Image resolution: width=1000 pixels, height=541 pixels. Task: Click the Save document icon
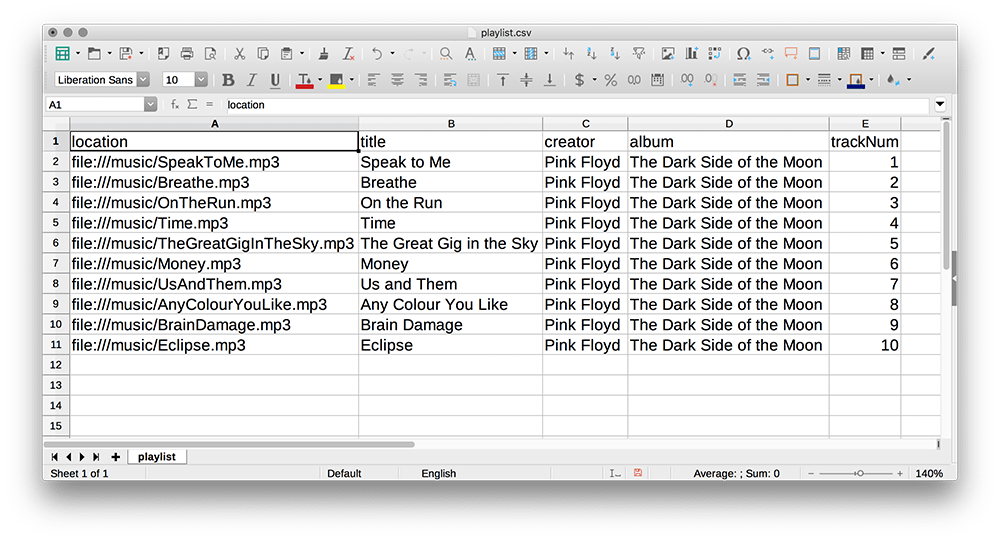click(x=126, y=54)
